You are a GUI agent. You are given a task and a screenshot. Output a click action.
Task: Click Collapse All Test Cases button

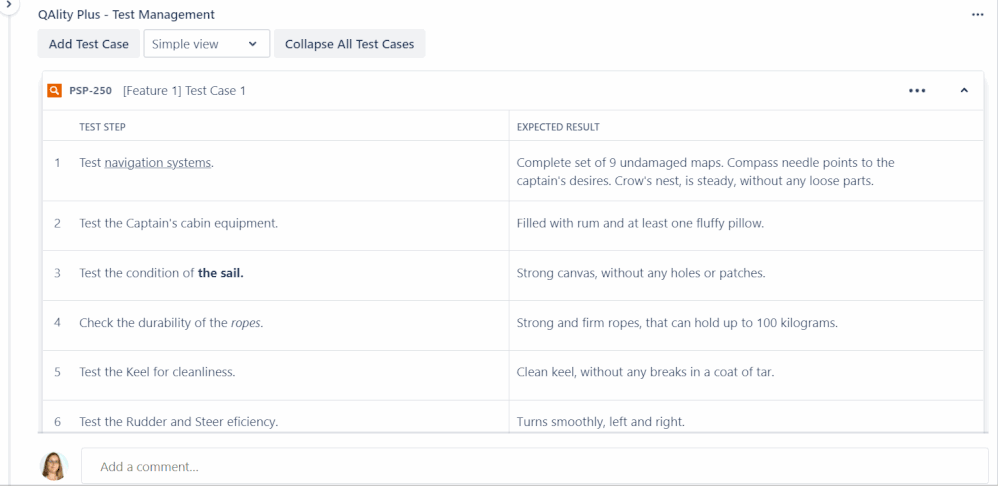[x=349, y=44]
